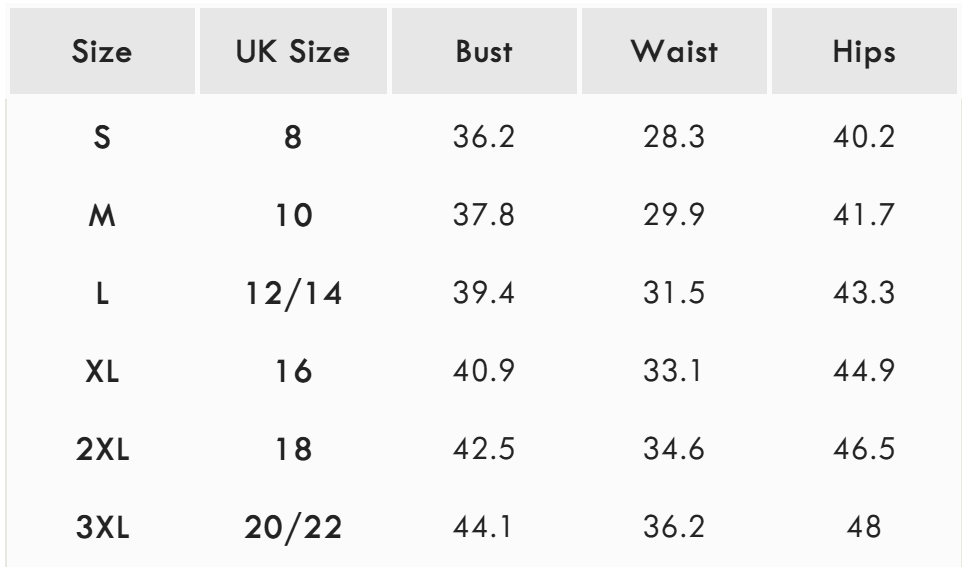Viewport: 969px width, 577px height.
Task: Click hips value 48
Action: click(x=866, y=529)
